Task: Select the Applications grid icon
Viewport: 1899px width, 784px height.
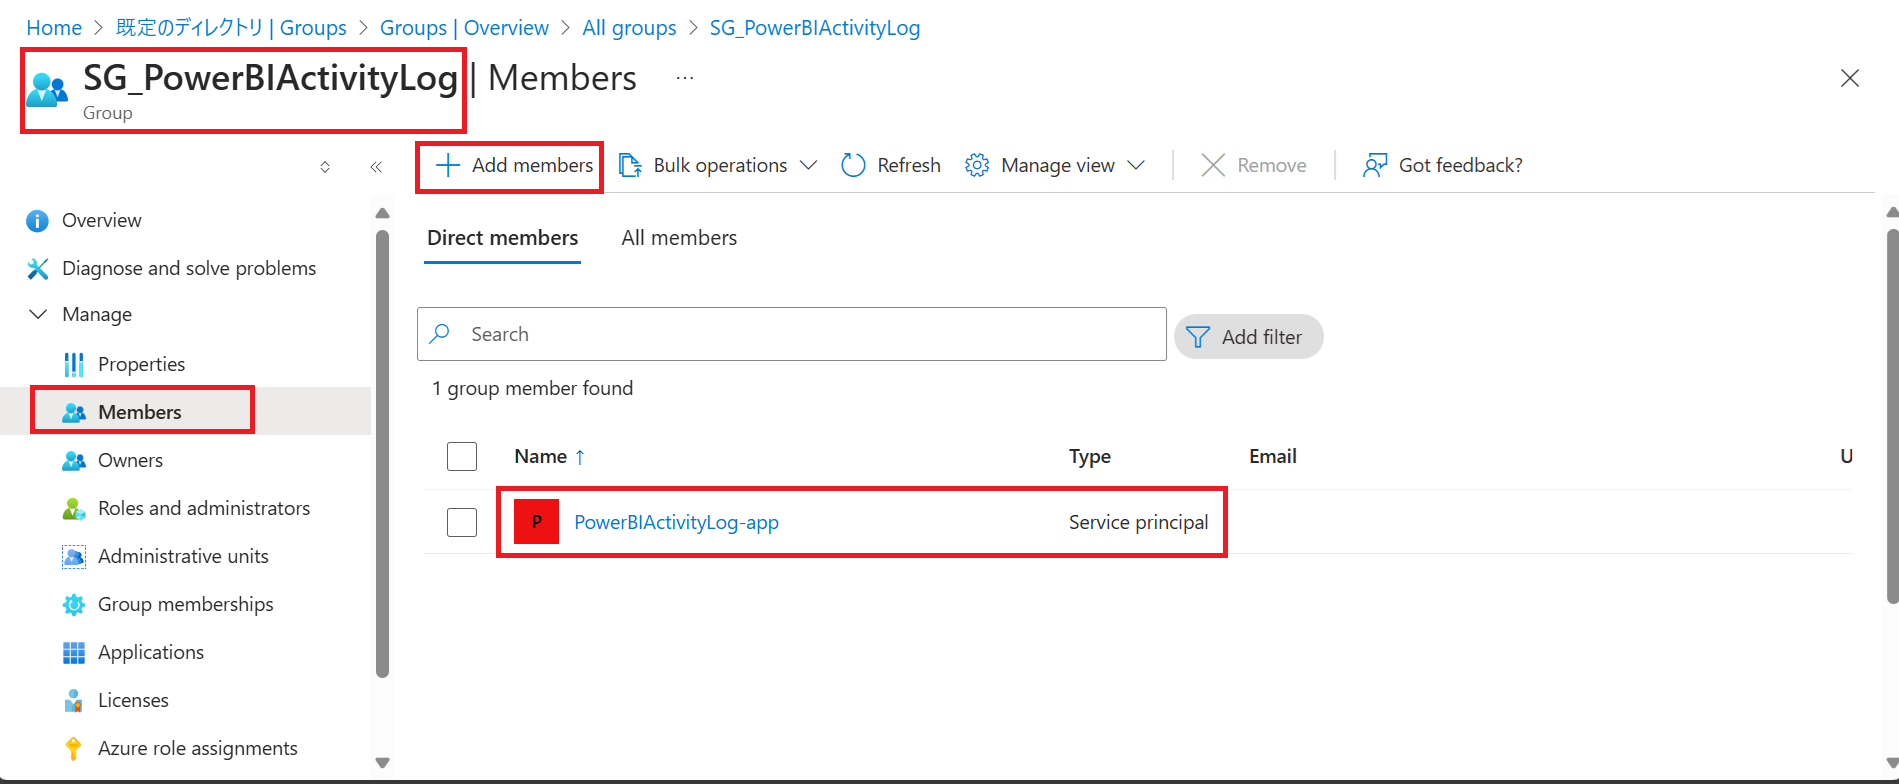Action: 74,652
